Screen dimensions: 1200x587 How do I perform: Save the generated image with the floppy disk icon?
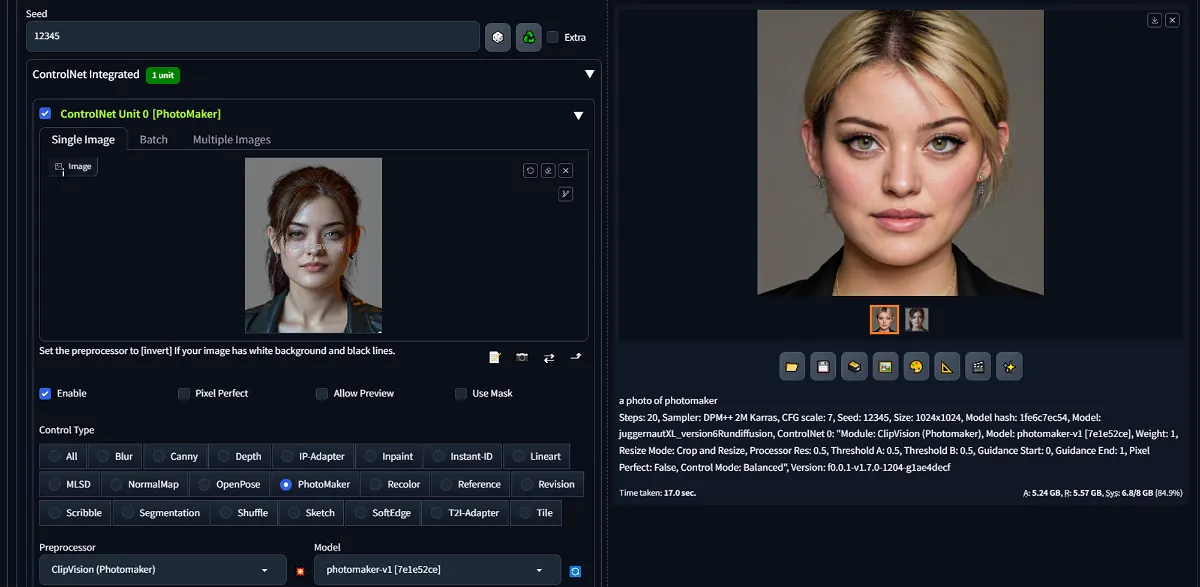(x=823, y=366)
